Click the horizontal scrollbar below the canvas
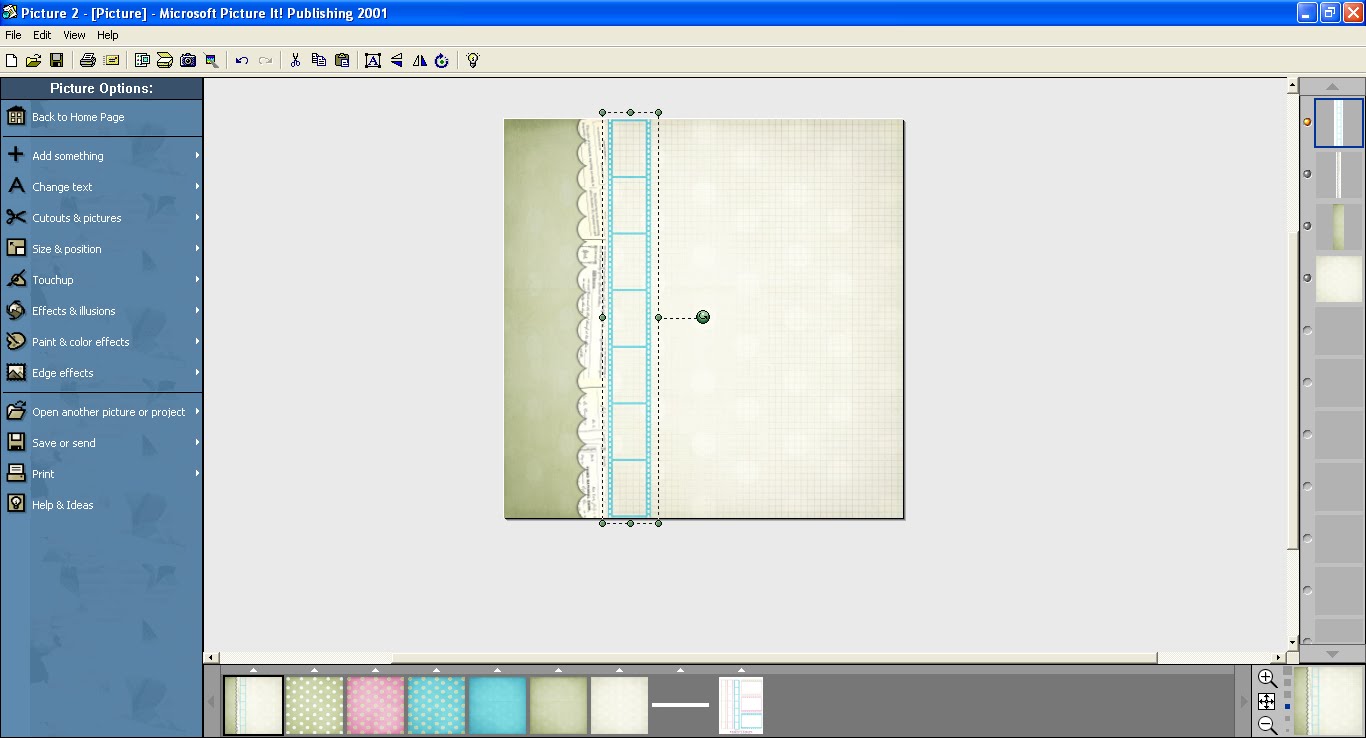The image size is (1366, 738). (746, 658)
